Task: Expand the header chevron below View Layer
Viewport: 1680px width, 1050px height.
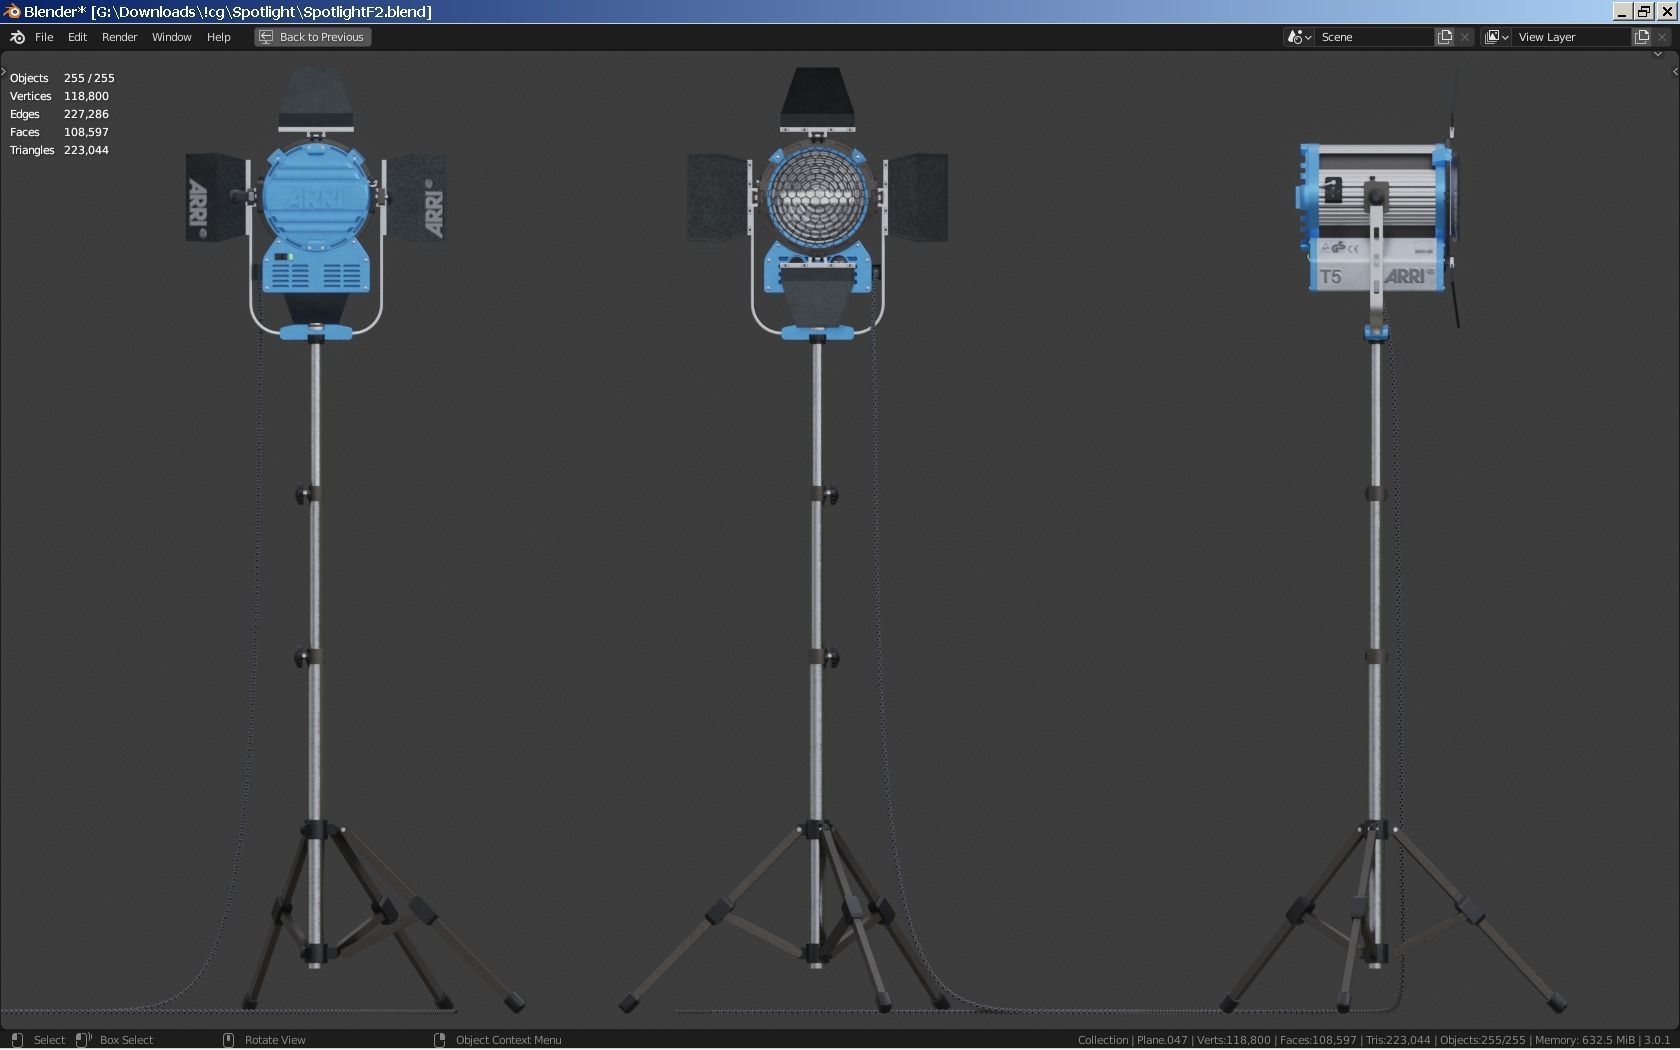Action: click(x=1657, y=55)
